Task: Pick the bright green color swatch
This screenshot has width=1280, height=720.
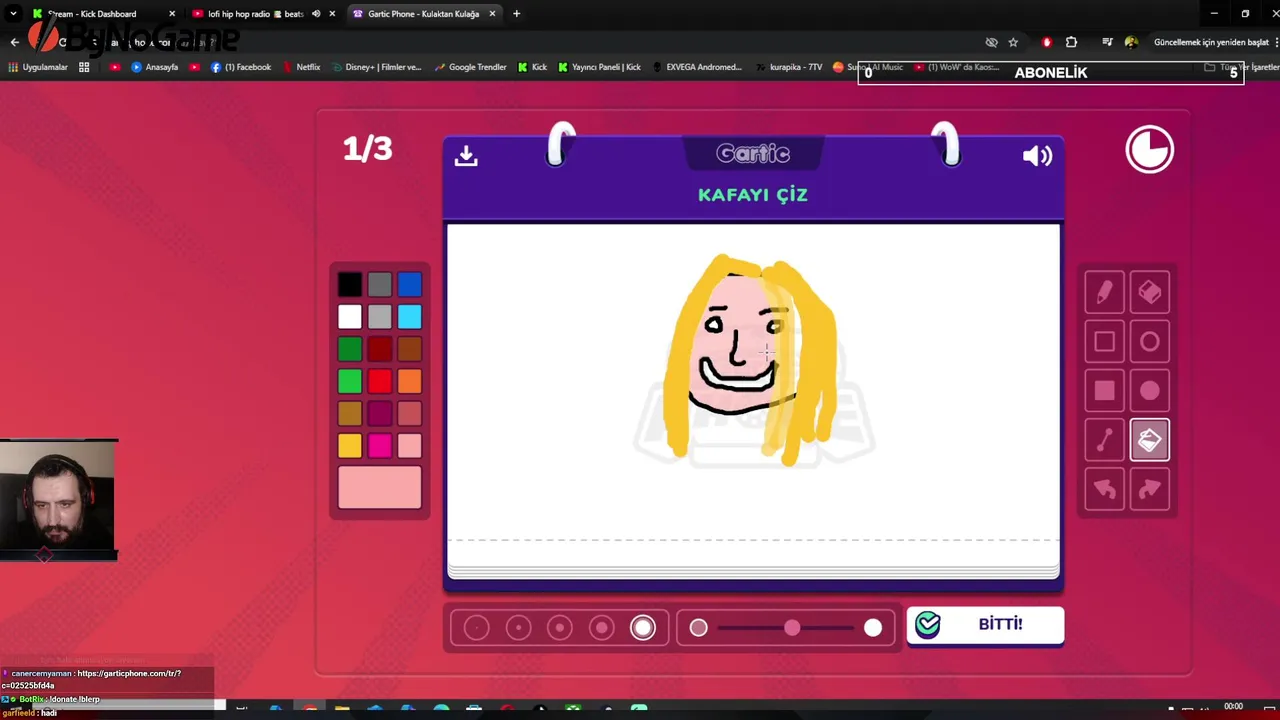Action: [349, 381]
